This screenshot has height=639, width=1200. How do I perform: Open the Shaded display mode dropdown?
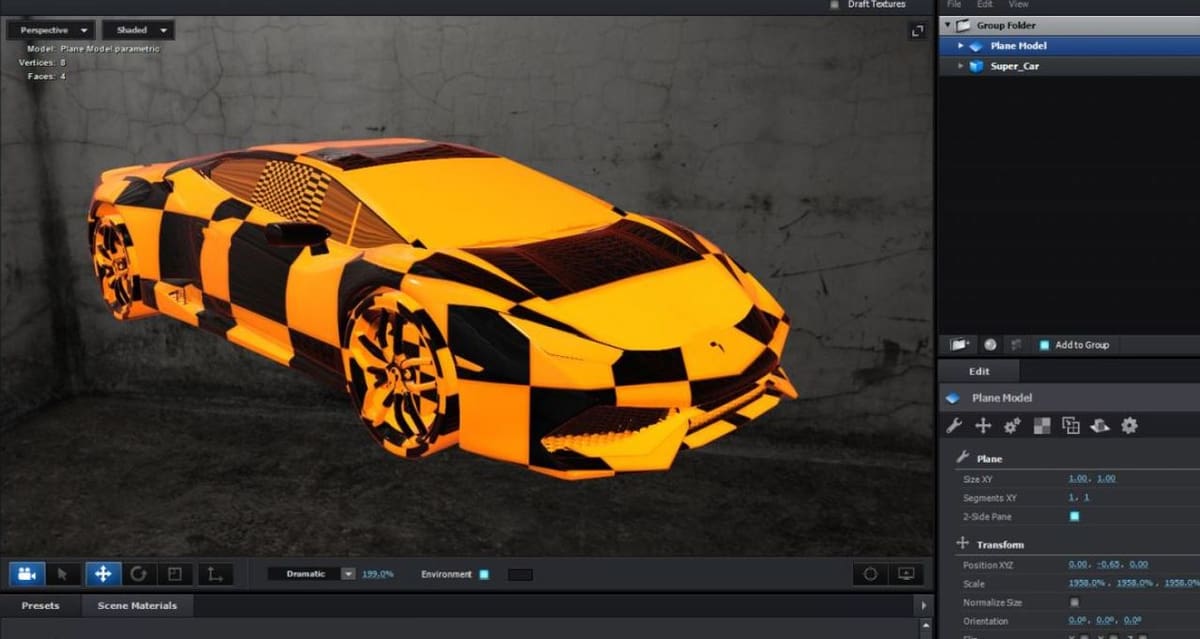click(138, 30)
